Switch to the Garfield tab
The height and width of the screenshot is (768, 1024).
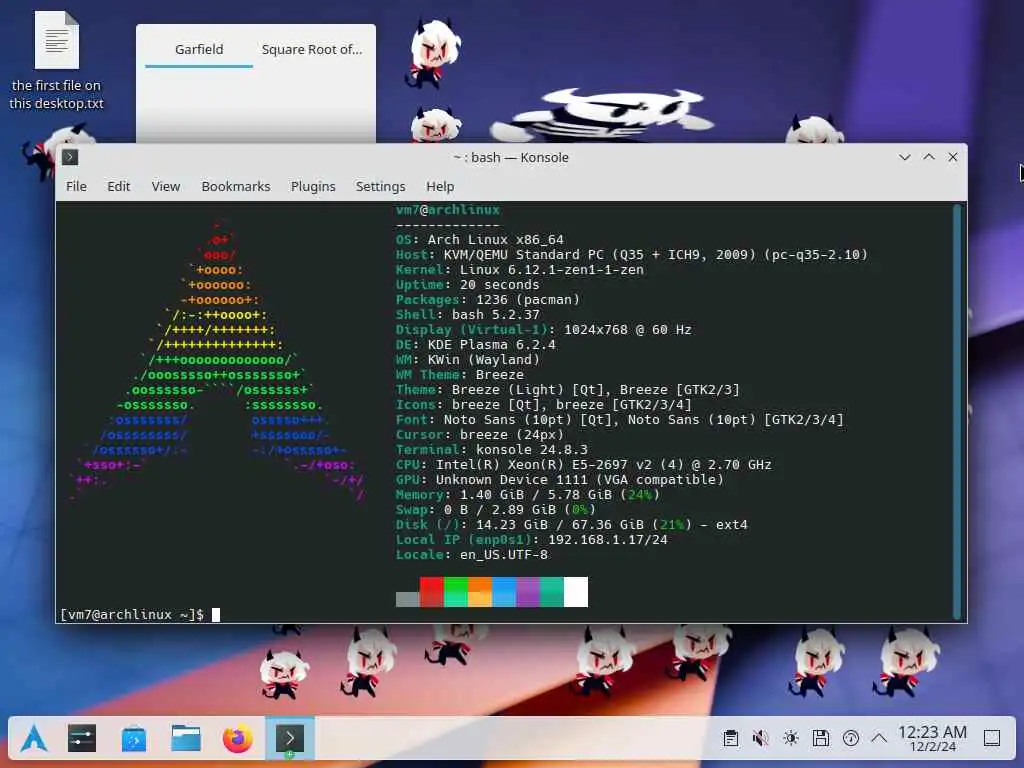199,50
